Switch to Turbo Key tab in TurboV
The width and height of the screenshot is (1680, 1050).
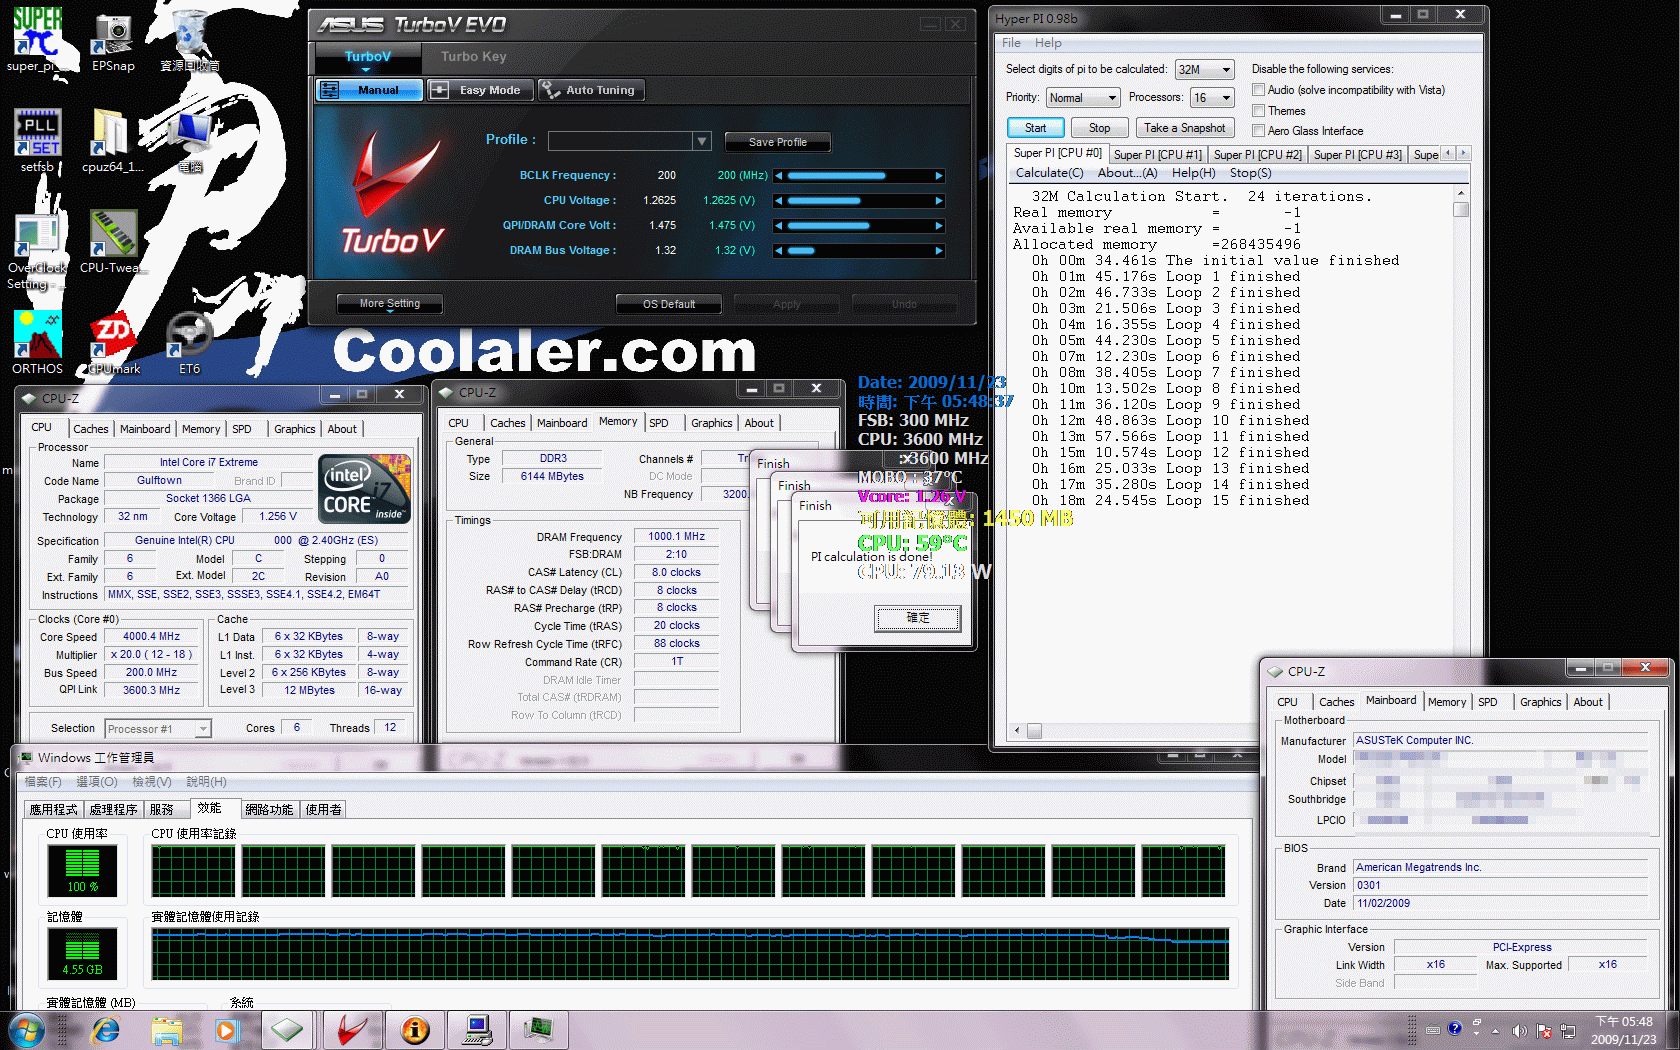pos(474,57)
